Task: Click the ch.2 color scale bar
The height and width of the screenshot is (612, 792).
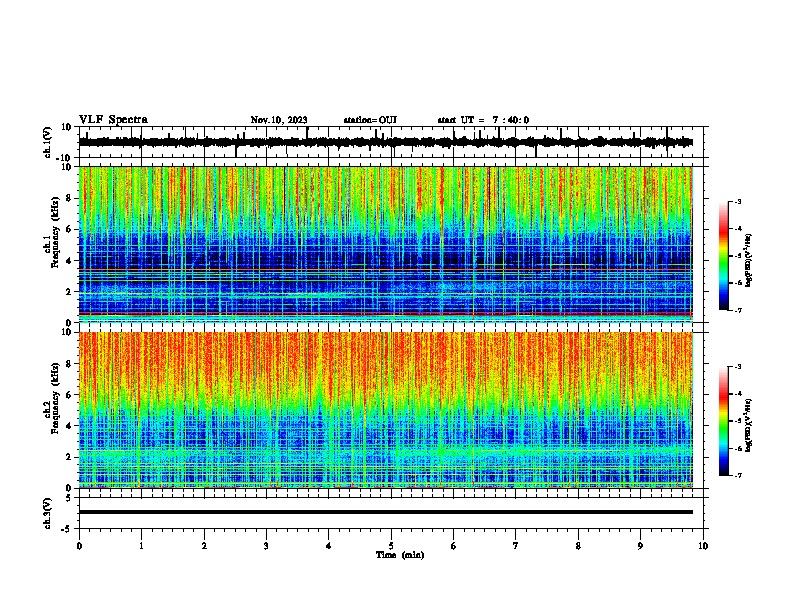Action: point(723,421)
